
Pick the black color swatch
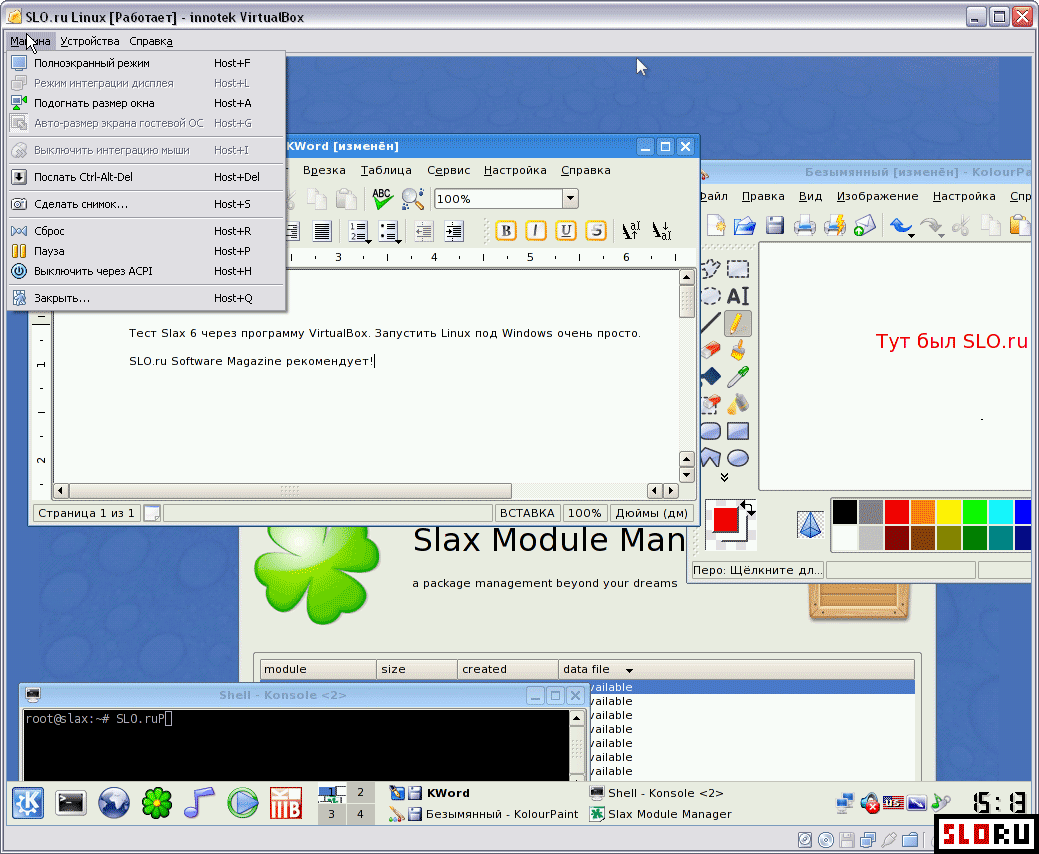pyautogui.click(x=844, y=511)
